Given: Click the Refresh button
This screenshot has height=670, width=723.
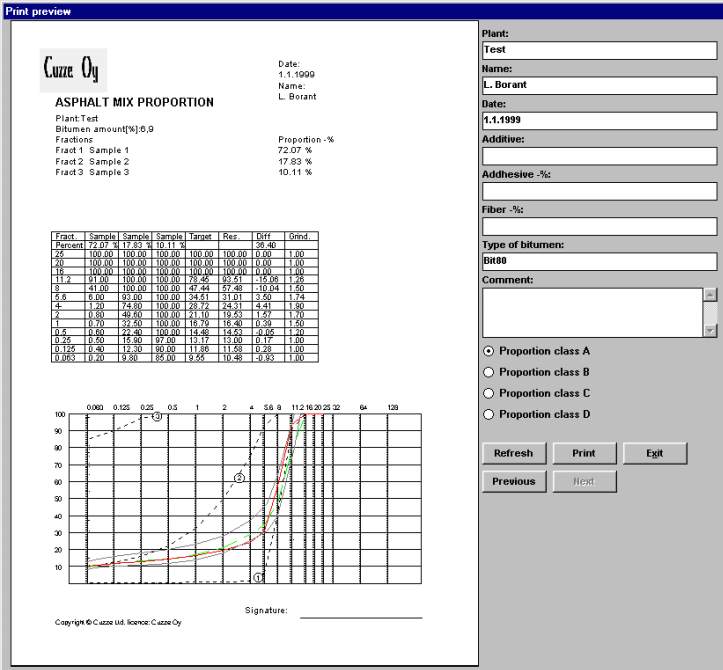Looking at the screenshot, I should [514, 453].
